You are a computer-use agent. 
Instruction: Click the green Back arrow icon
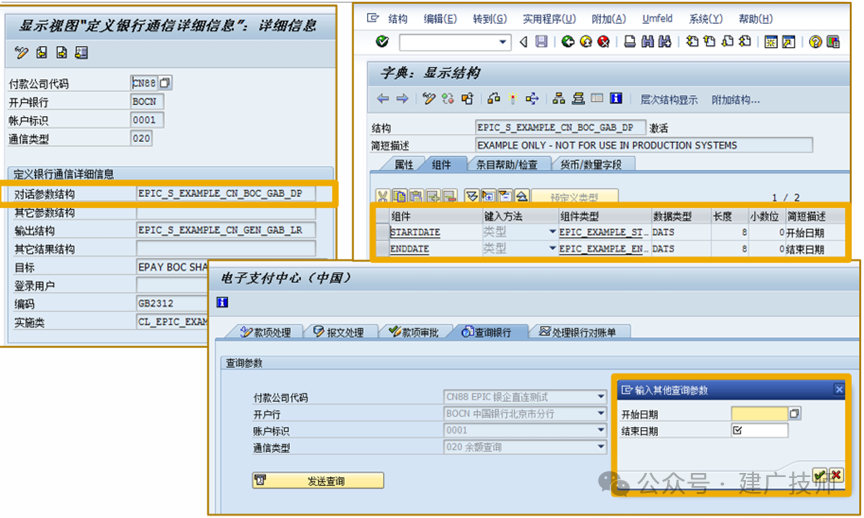pos(568,42)
